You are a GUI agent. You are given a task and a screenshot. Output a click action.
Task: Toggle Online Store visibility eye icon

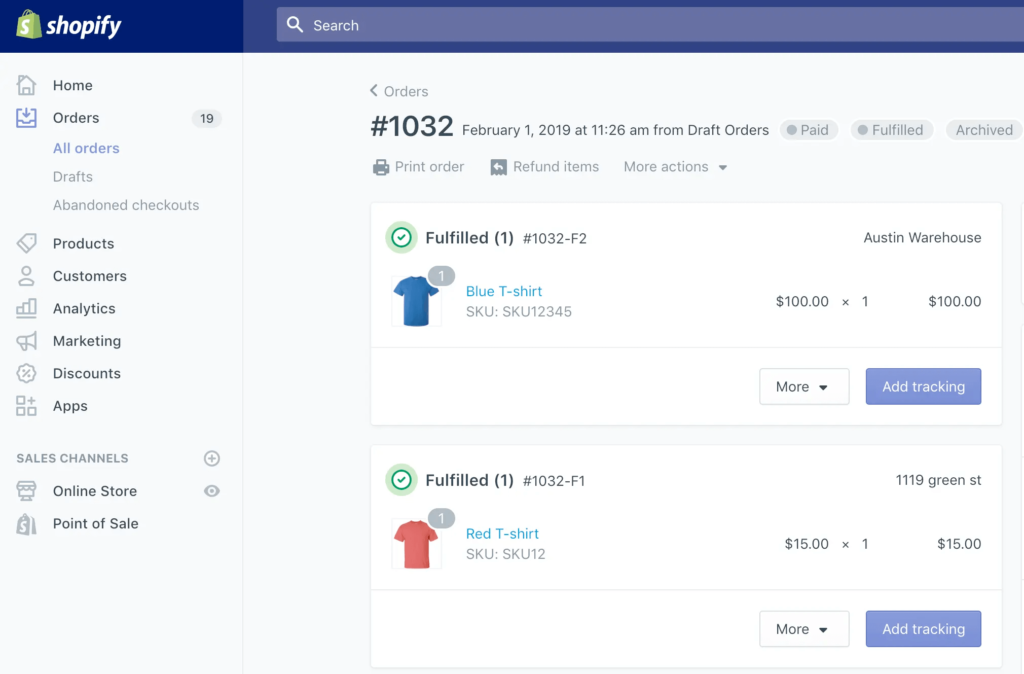pyautogui.click(x=211, y=491)
